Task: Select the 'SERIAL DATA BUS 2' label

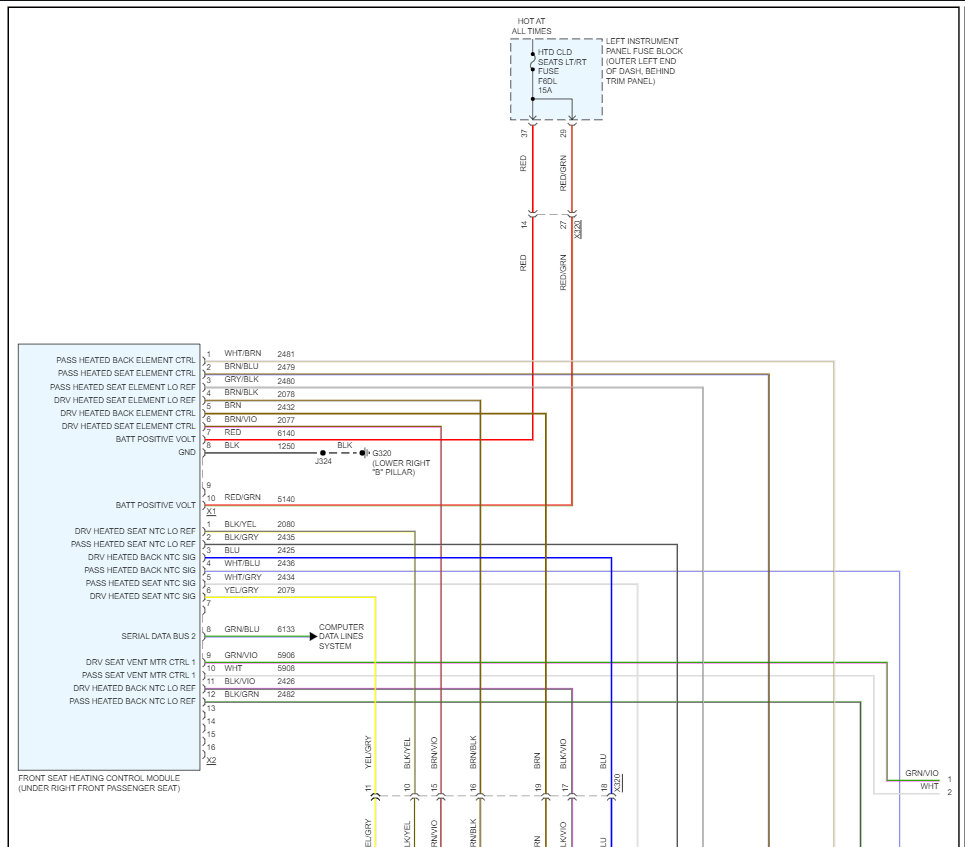Action: coord(158,636)
